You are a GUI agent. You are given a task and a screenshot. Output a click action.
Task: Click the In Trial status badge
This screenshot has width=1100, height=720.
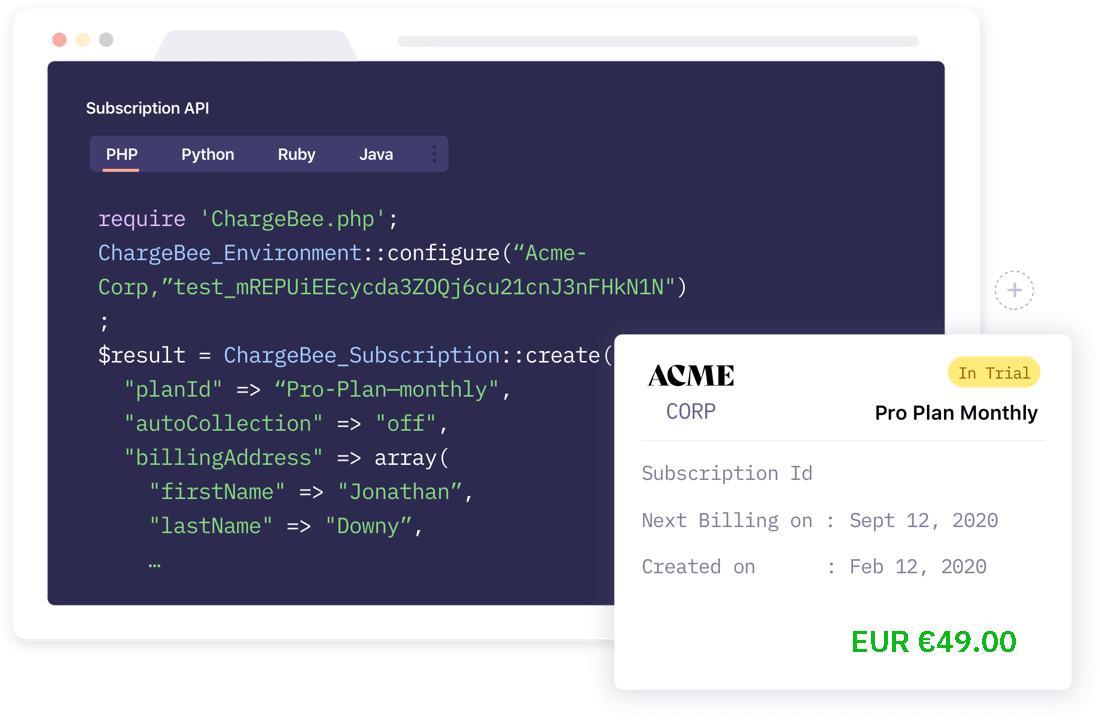[x=994, y=373]
